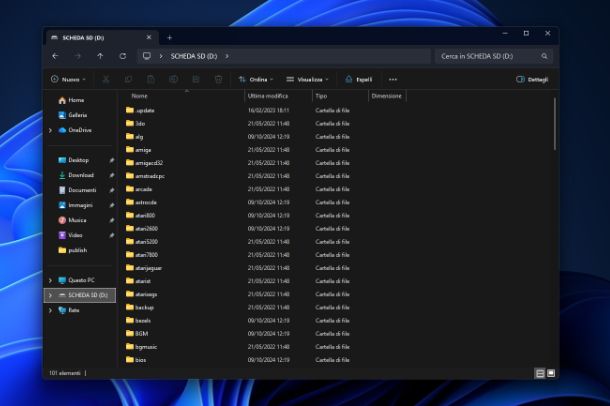The width and height of the screenshot is (610, 406).
Task: Add a new tab with plus button
Action: 169,37
